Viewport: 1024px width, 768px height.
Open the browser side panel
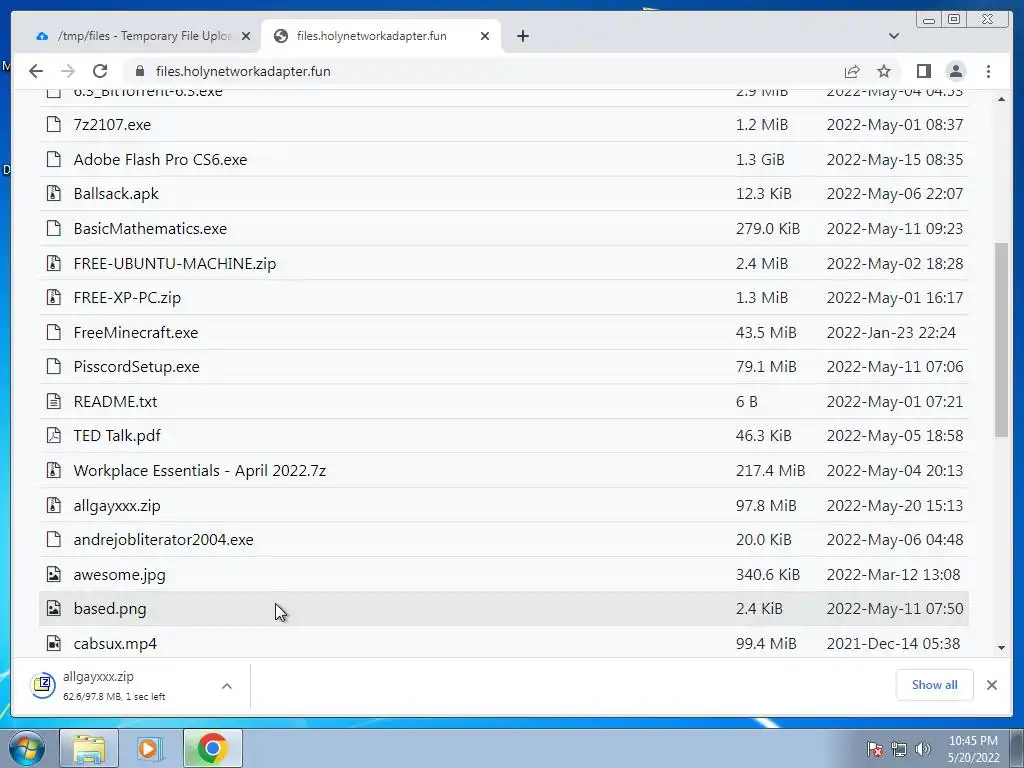[923, 71]
